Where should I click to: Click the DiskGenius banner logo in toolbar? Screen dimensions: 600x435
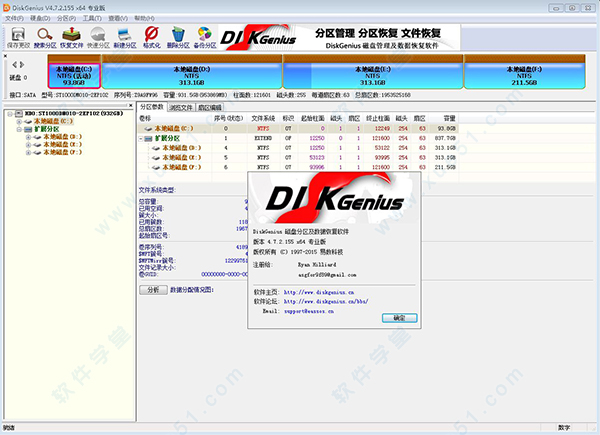pos(259,37)
